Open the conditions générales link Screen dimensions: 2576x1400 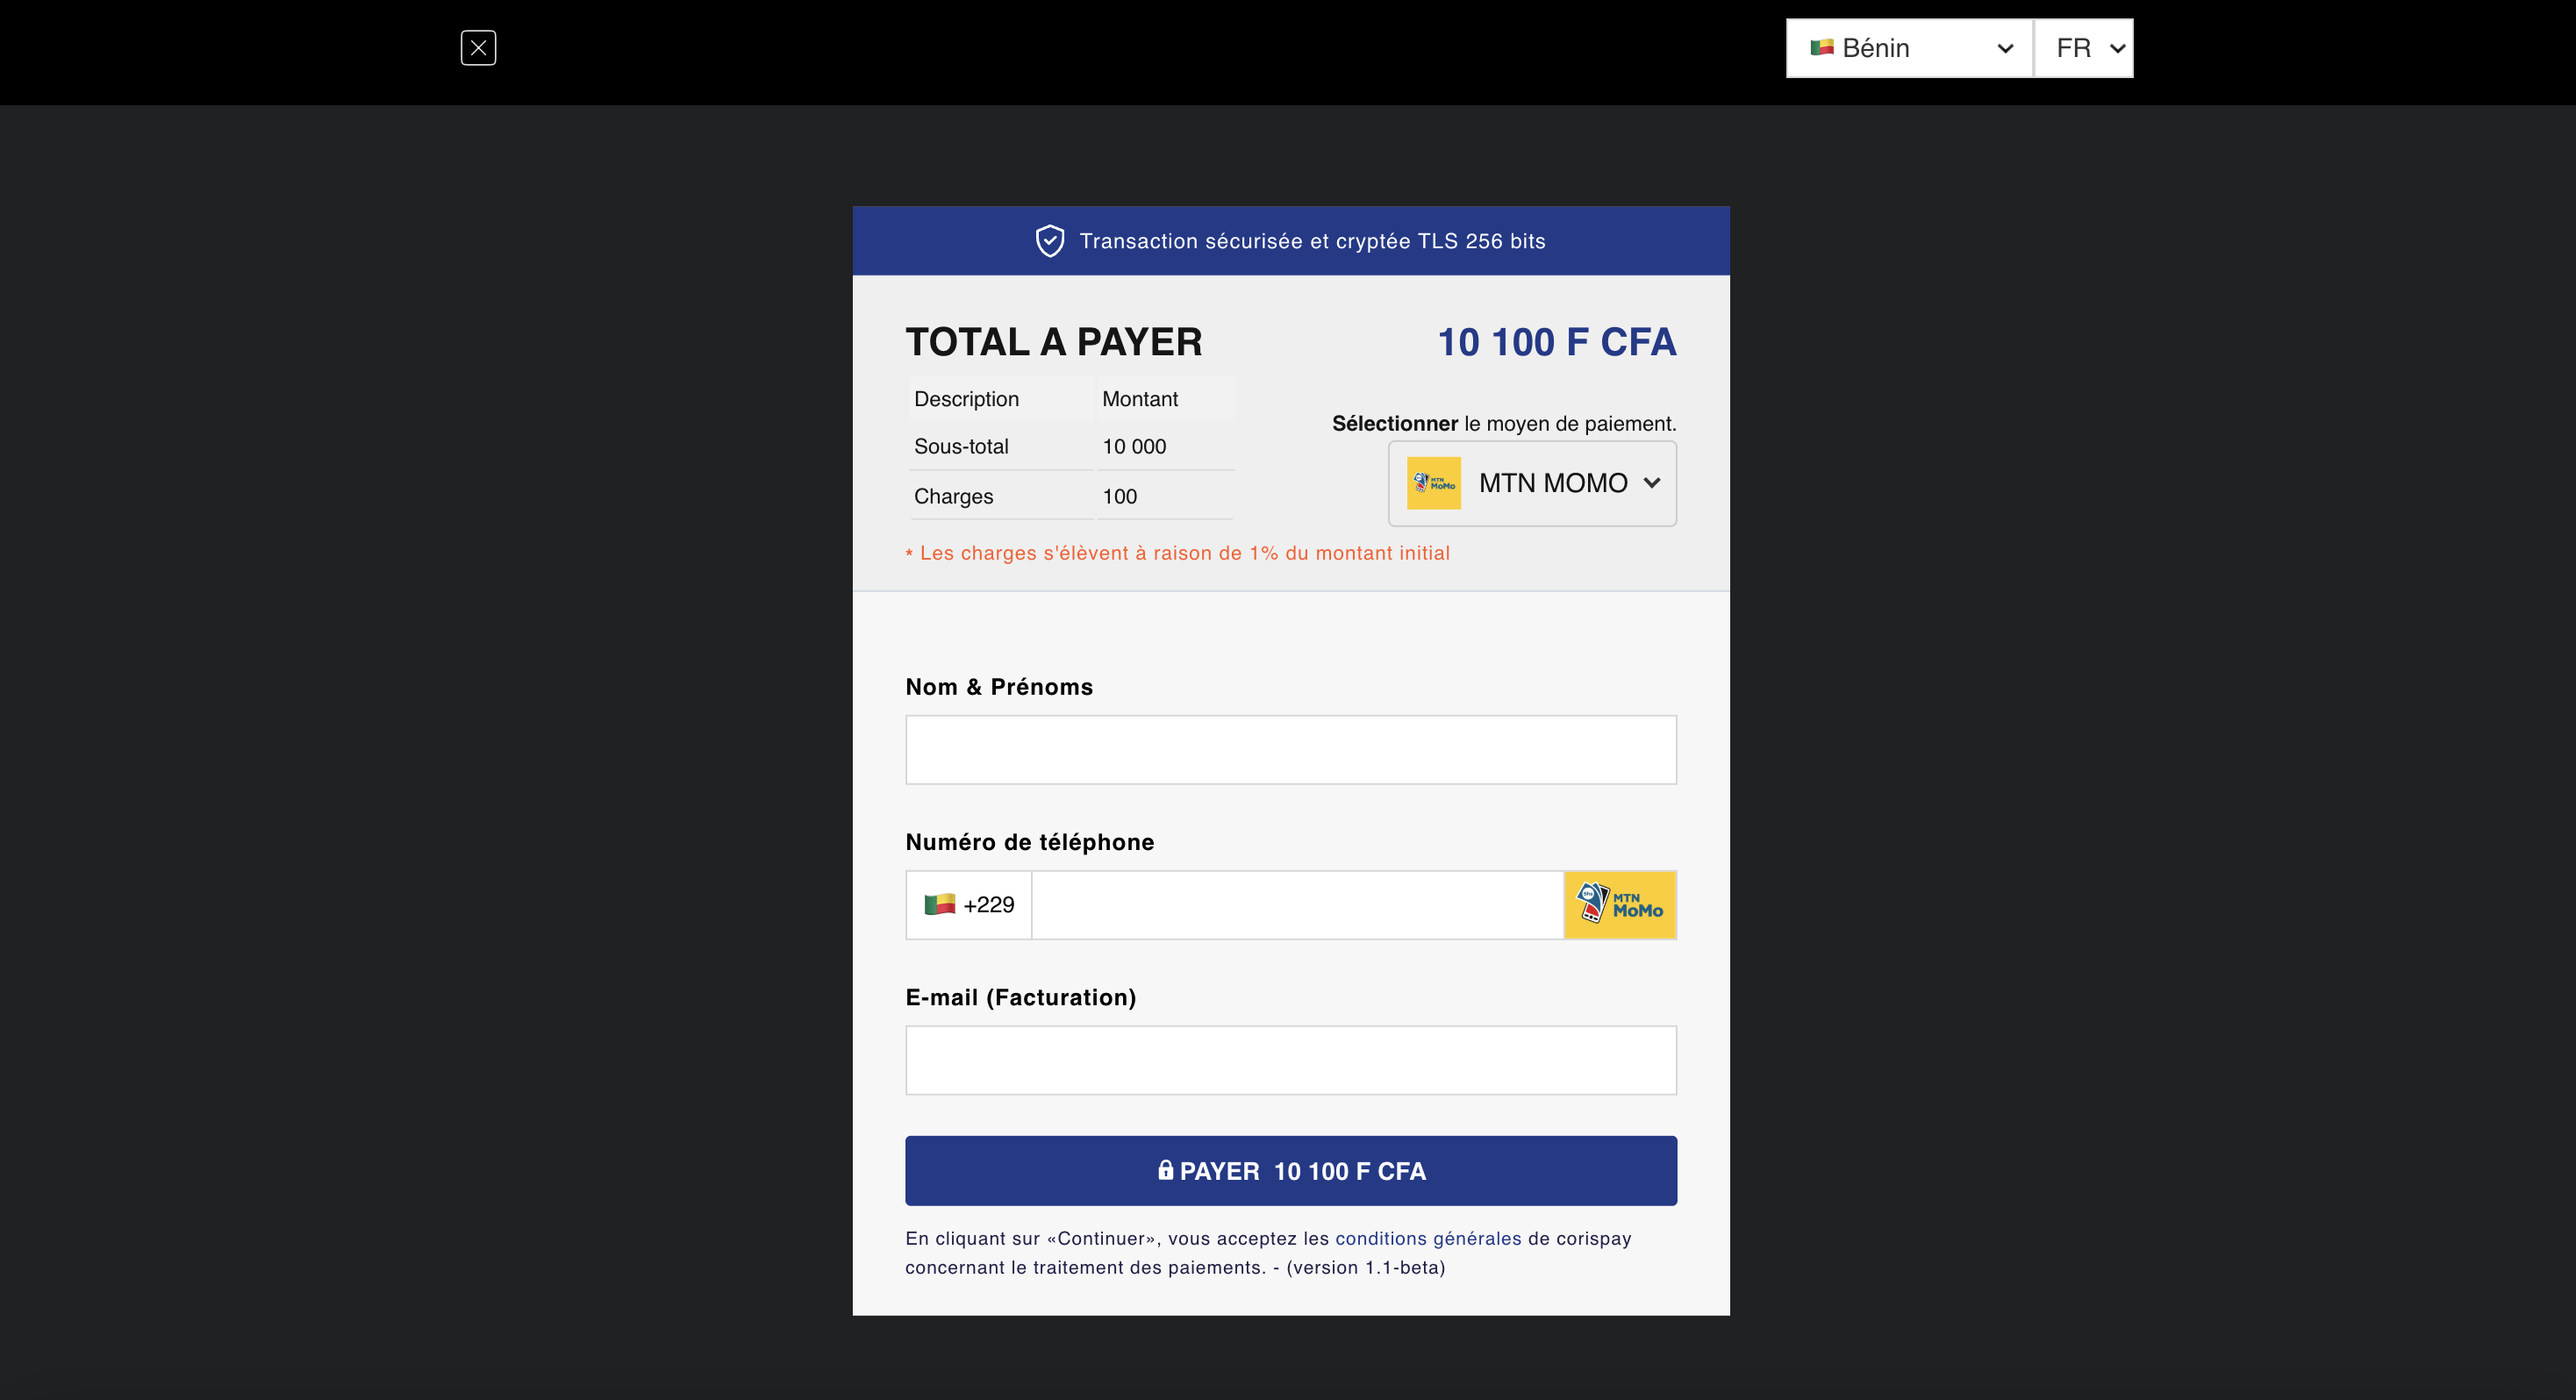click(1427, 1238)
